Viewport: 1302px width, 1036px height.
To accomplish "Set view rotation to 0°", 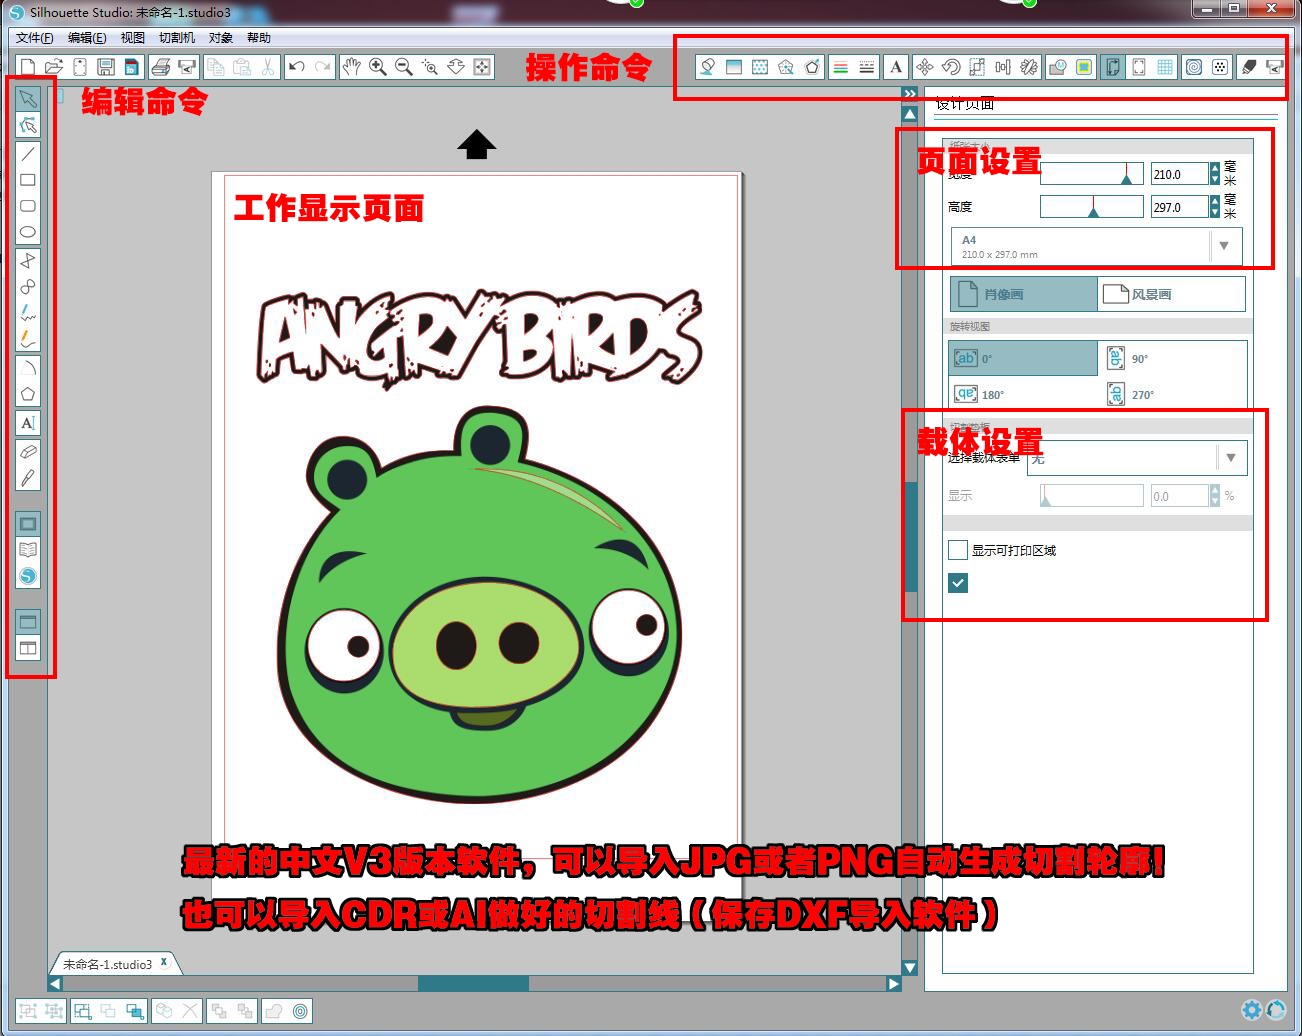I will click(1023, 358).
